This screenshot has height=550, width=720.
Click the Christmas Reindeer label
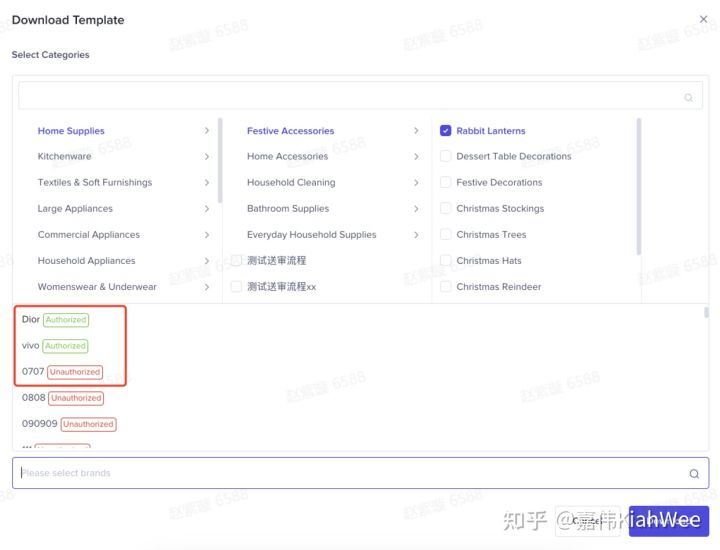click(x=498, y=286)
